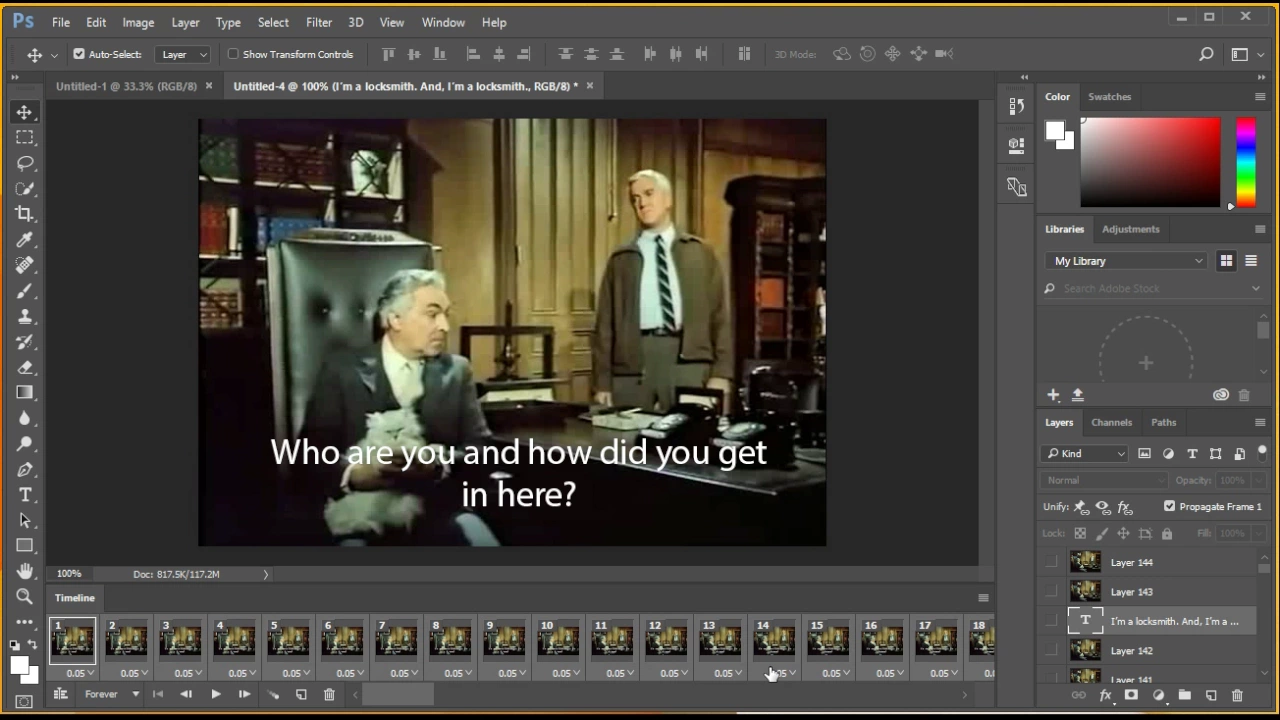Create a new layer from Layers panel
Image resolution: width=1280 pixels, height=720 pixels.
pos(1211,695)
